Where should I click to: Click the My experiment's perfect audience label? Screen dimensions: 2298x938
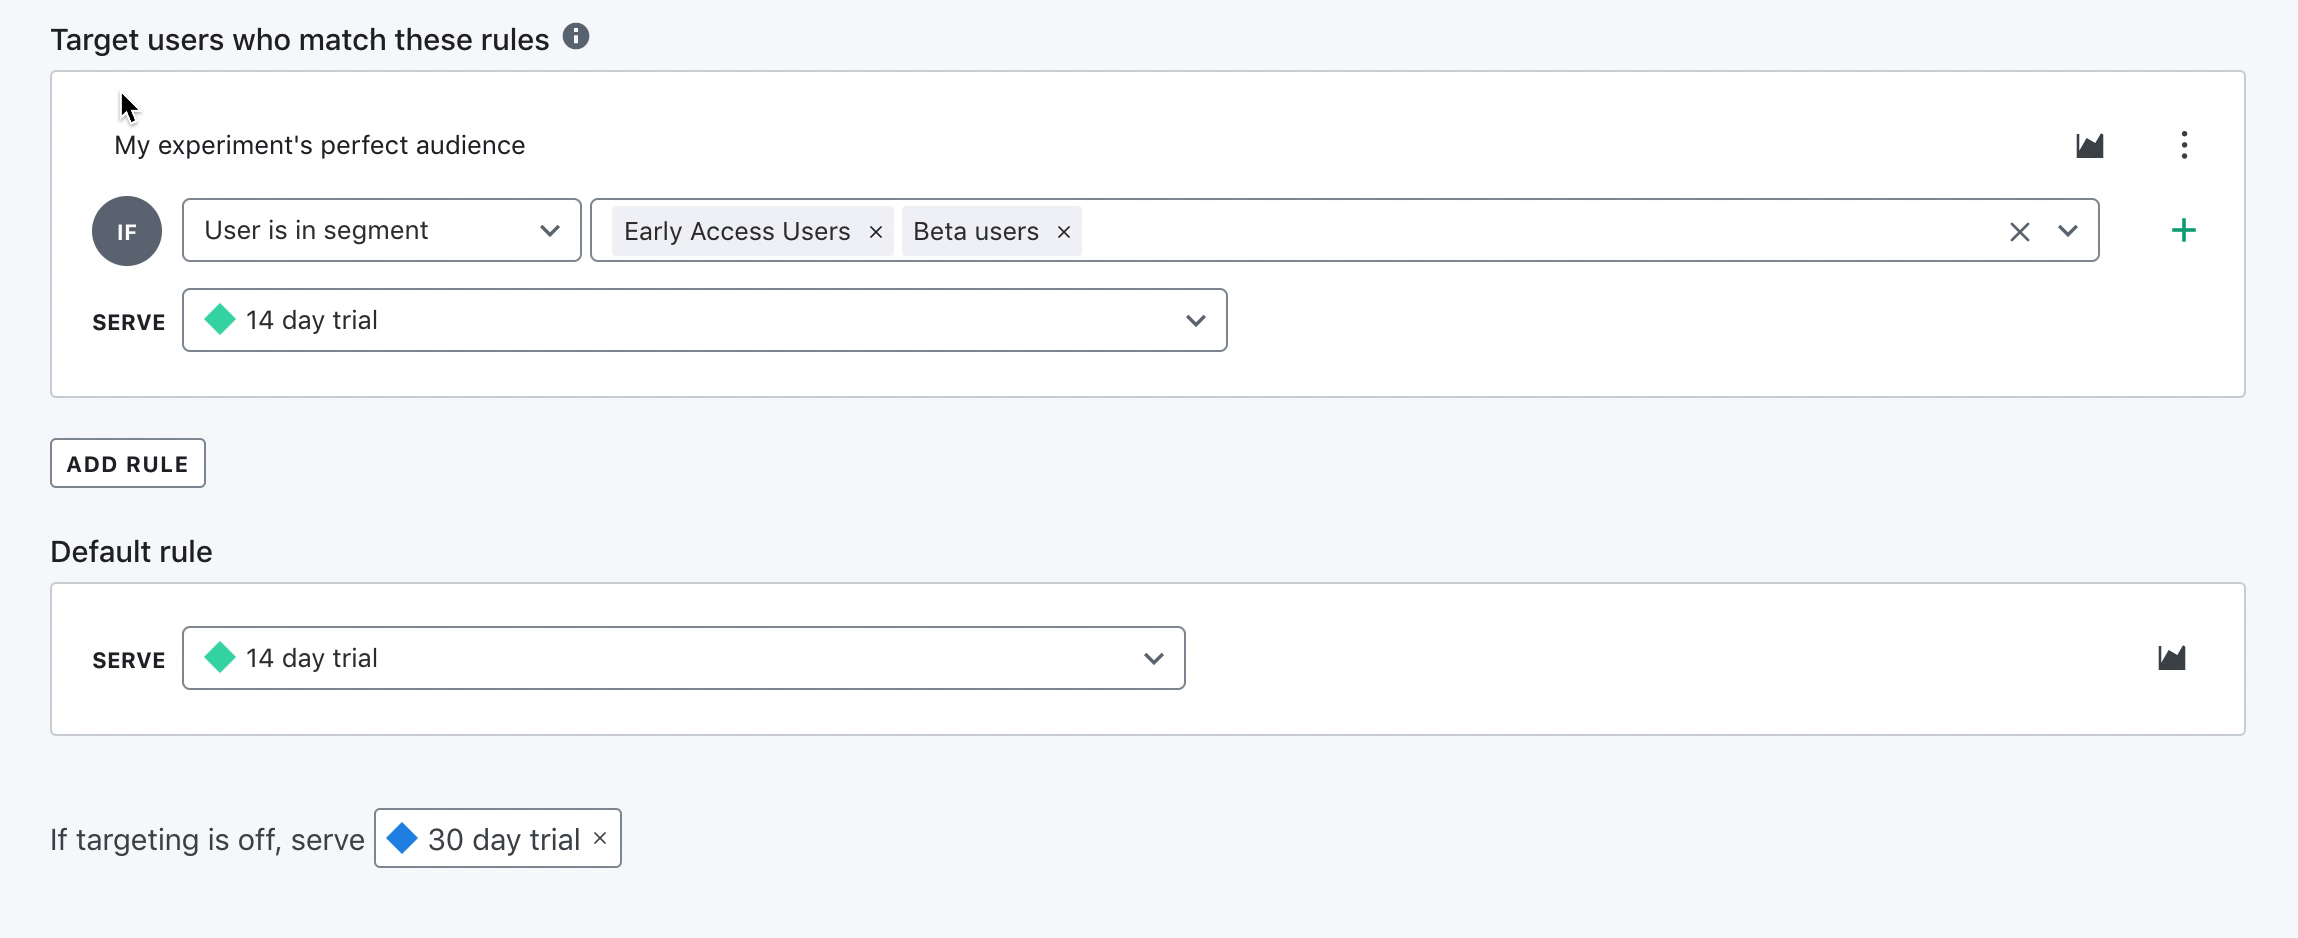(x=318, y=144)
